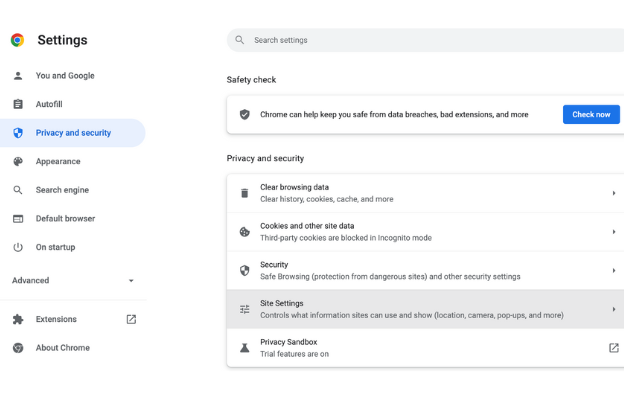Click Cookies and other site data title

tap(307, 226)
